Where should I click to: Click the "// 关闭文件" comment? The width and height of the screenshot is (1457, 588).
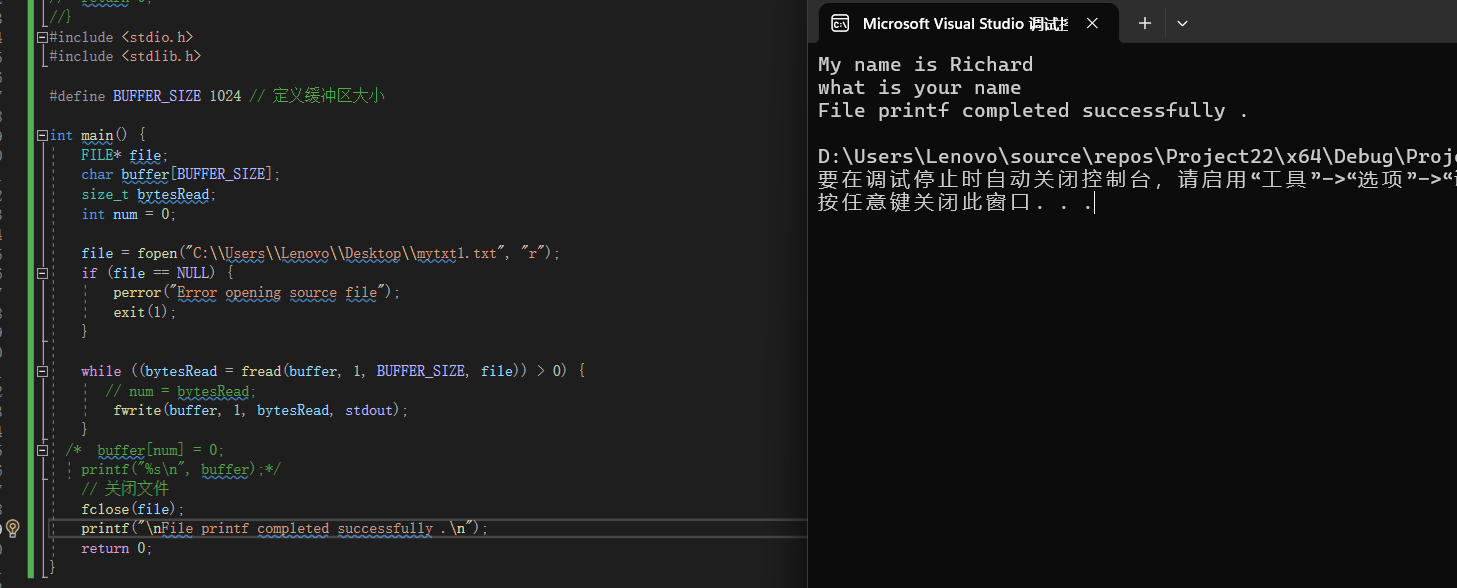coord(125,489)
